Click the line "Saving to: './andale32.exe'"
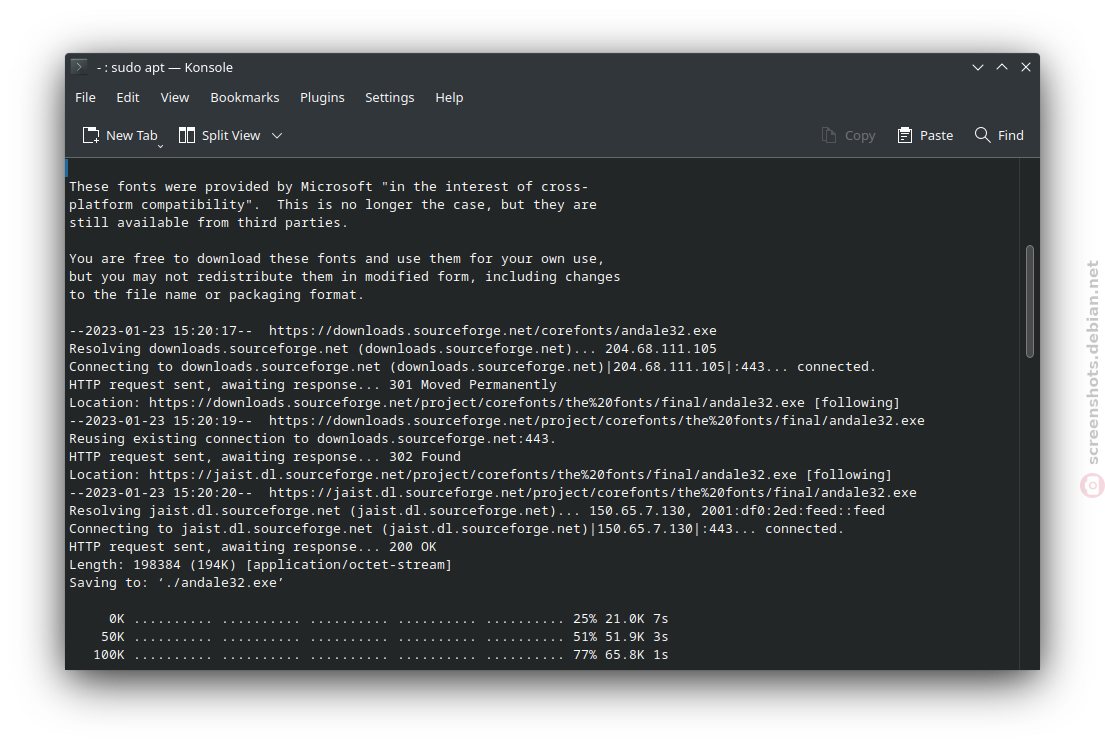The image size is (1105, 747). coord(176,583)
